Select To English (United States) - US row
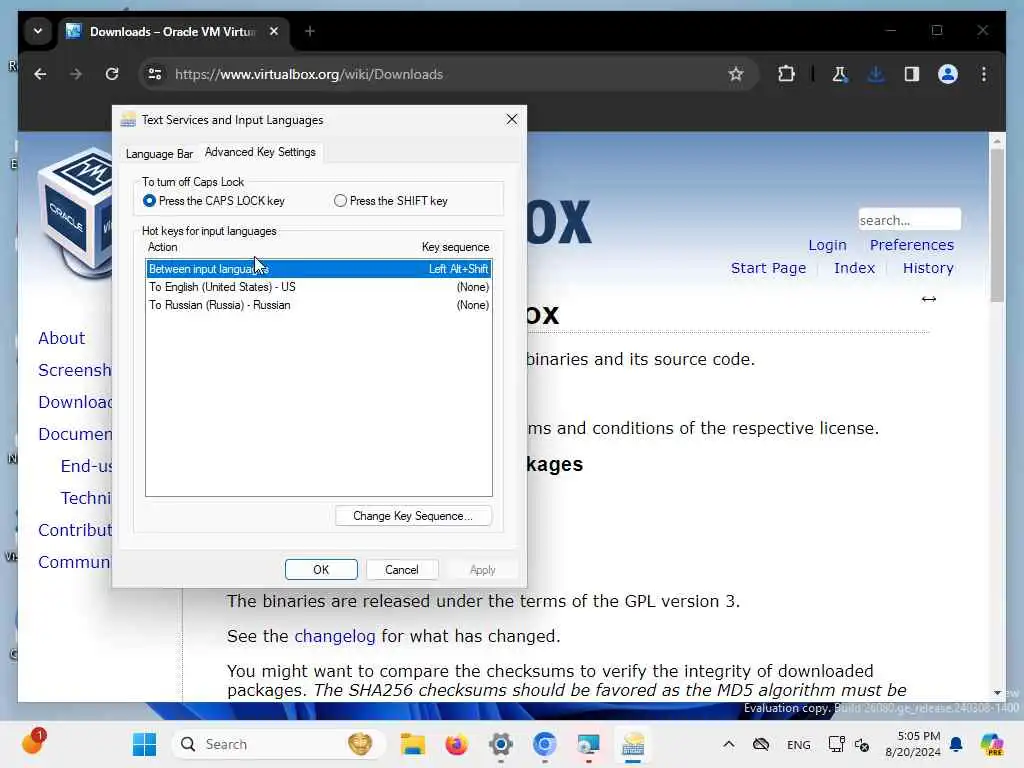This screenshot has height=768, width=1024. tap(319, 287)
